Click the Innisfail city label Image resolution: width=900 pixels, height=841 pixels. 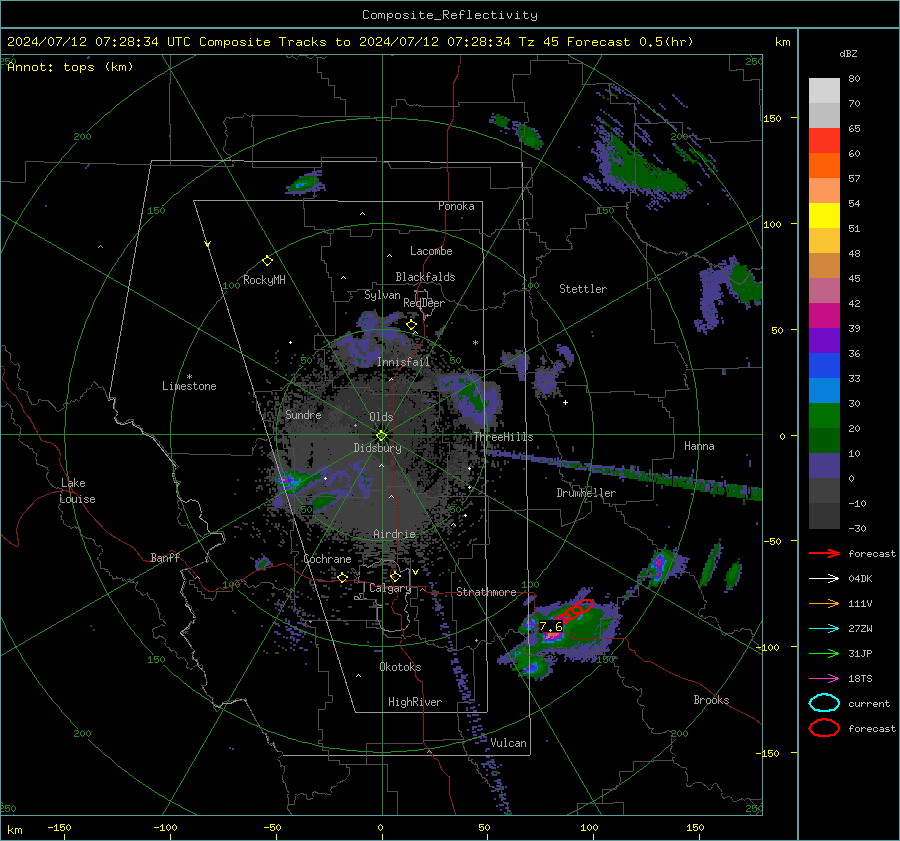(x=403, y=362)
